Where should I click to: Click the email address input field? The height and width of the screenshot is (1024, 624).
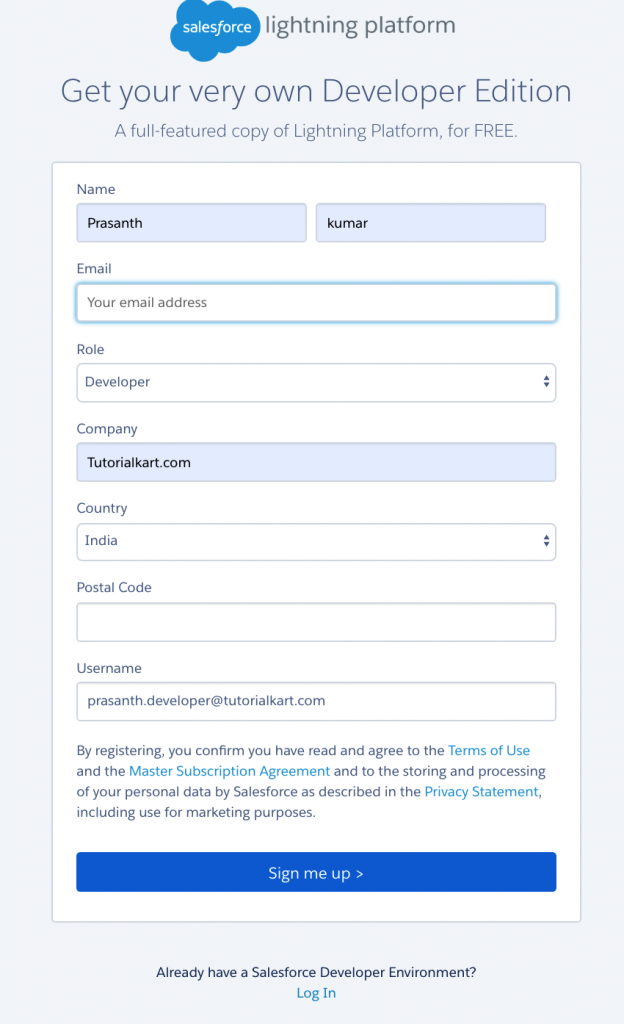coord(316,302)
